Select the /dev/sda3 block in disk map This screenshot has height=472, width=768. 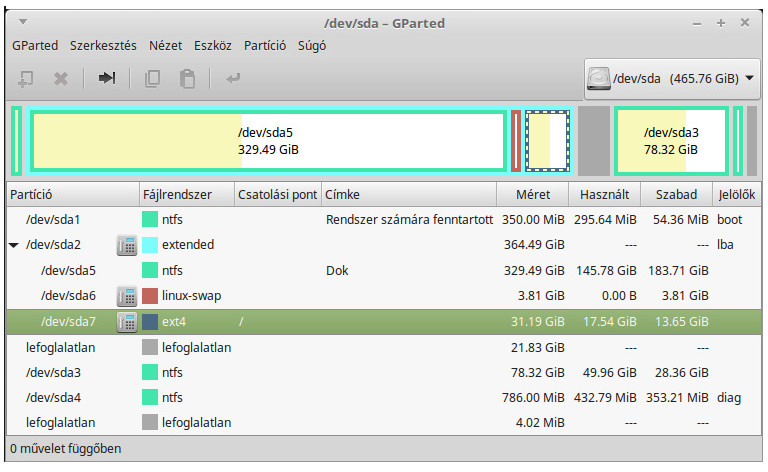[671, 141]
